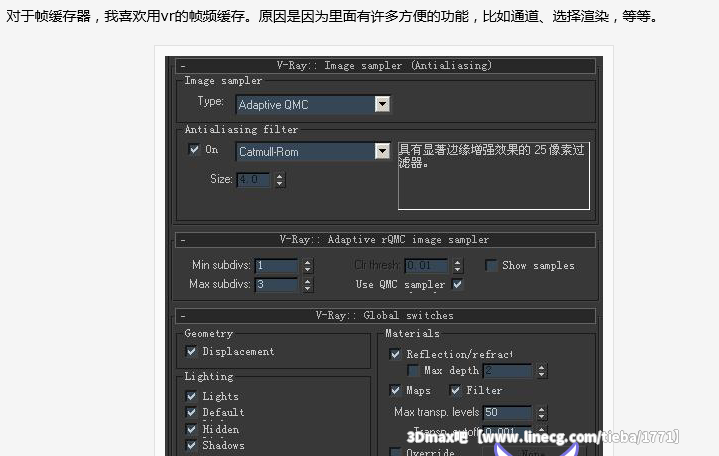Click the Max subdivs spinner arrows
The width and height of the screenshot is (719, 456).
point(308,285)
